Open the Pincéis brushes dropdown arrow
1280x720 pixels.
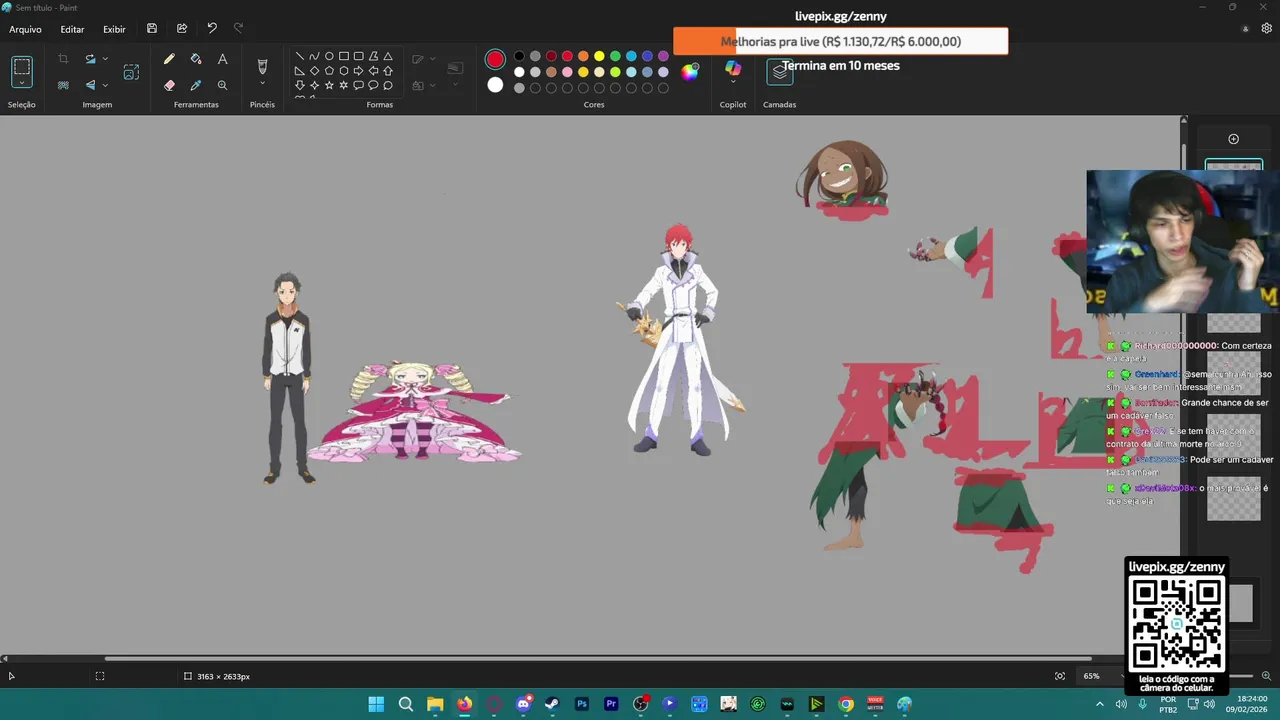(262, 84)
